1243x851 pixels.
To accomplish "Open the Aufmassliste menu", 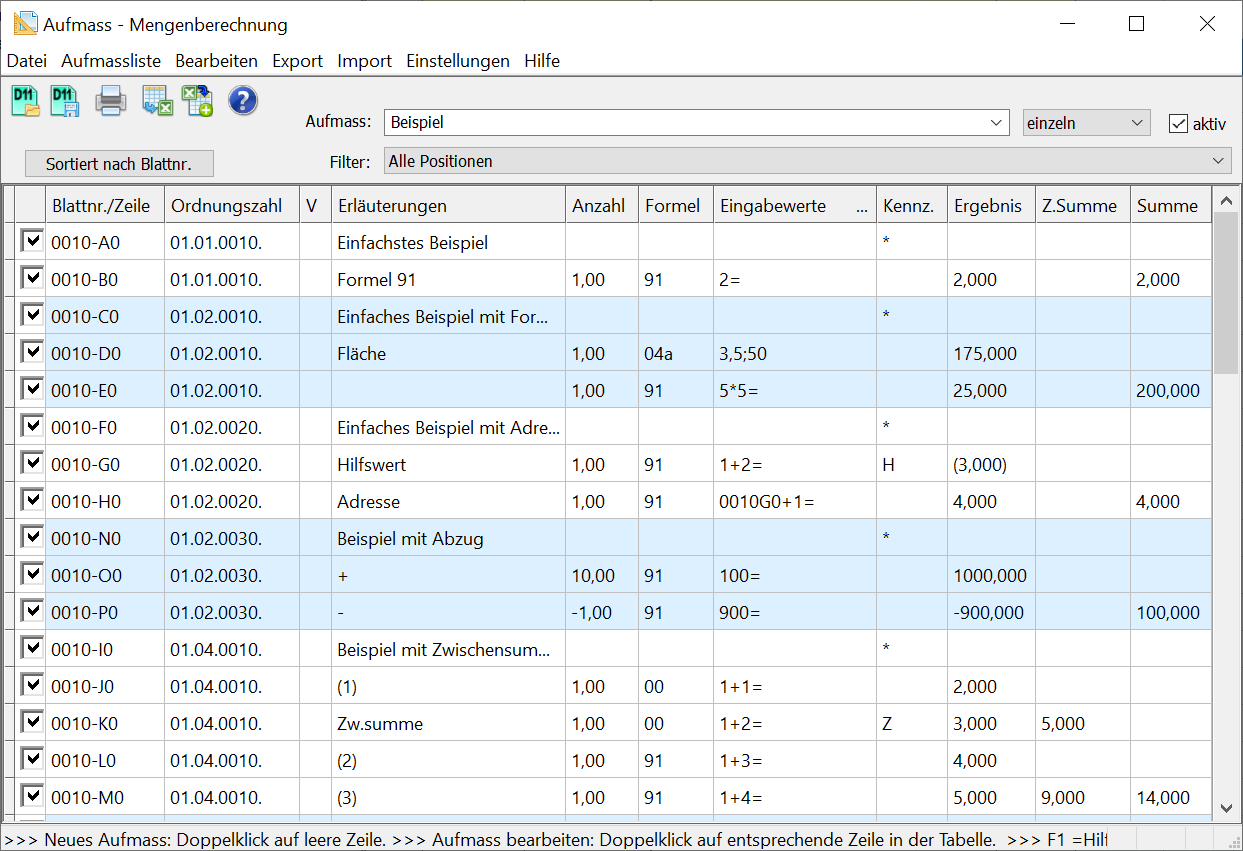I will [111, 61].
